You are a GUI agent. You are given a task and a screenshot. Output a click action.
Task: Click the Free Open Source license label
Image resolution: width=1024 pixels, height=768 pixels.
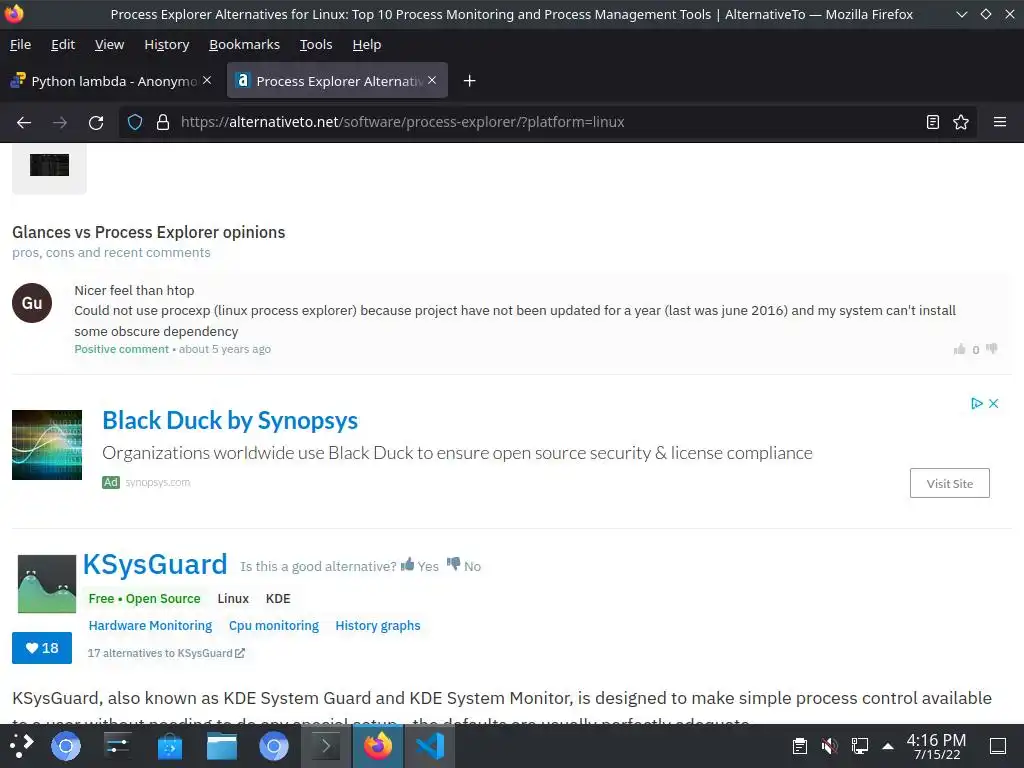(x=144, y=599)
